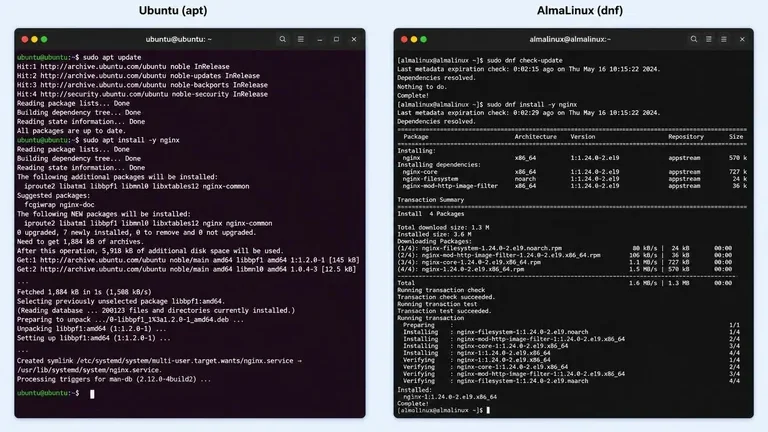Image resolution: width=768 pixels, height=432 pixels.
Task: Click the green dot on the AlmaLinux terminal
Action: click(424, 39)
